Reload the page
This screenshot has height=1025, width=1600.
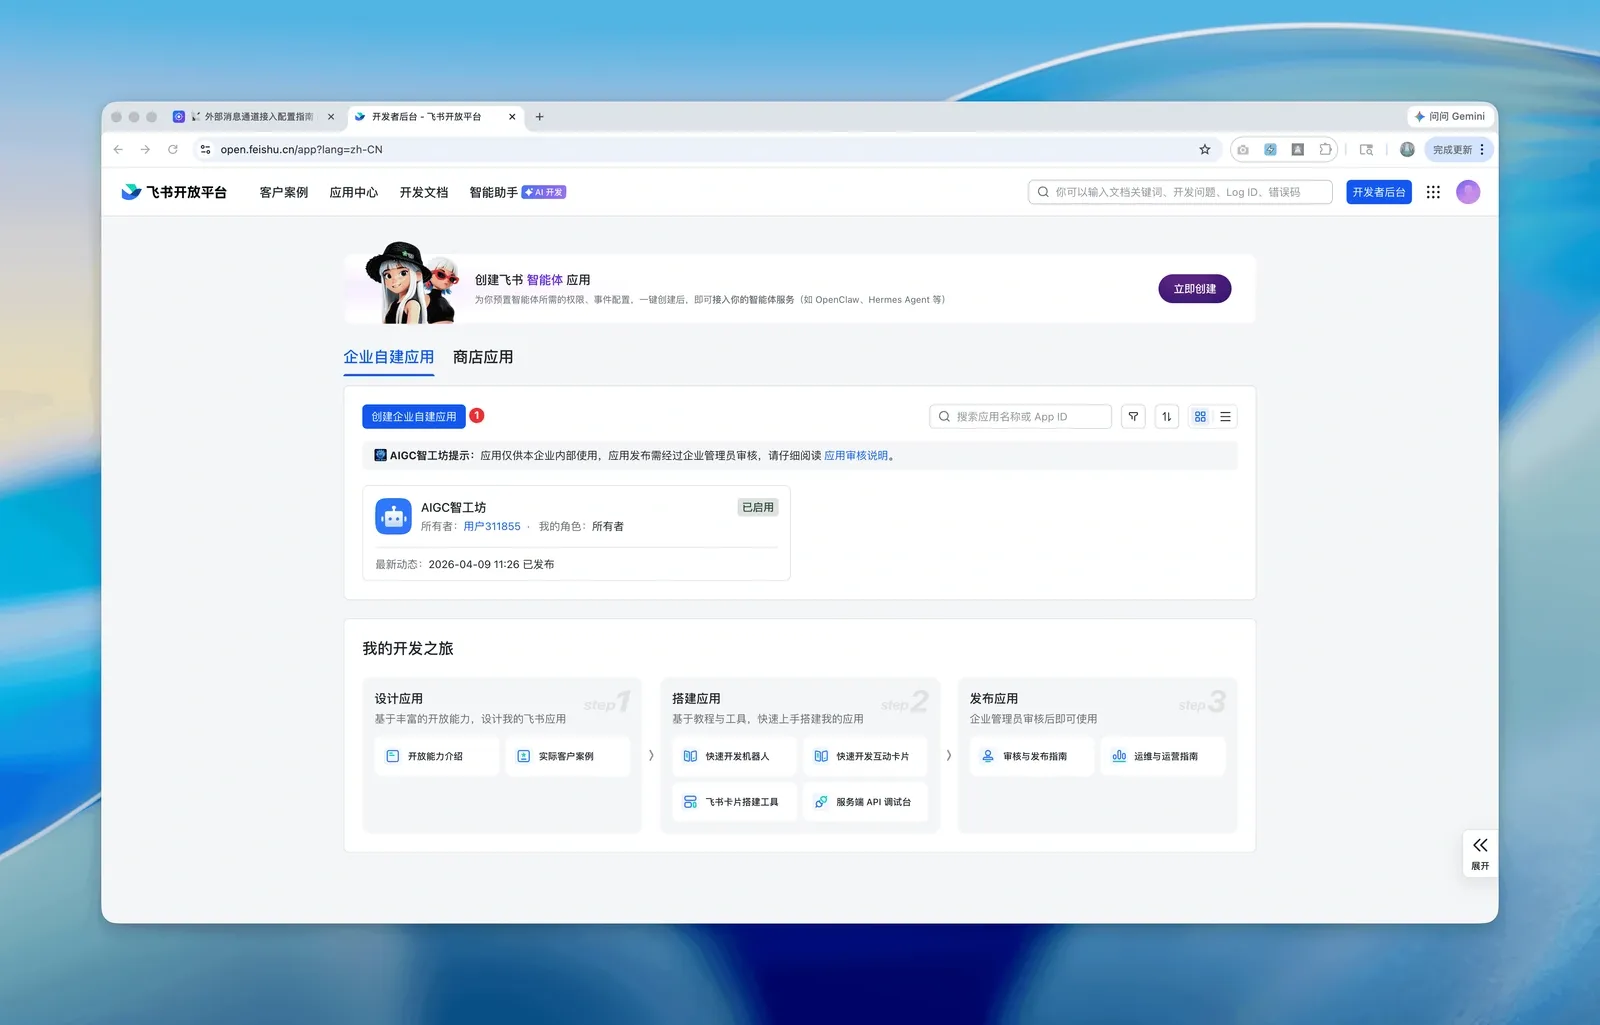[x=172, y=149]
